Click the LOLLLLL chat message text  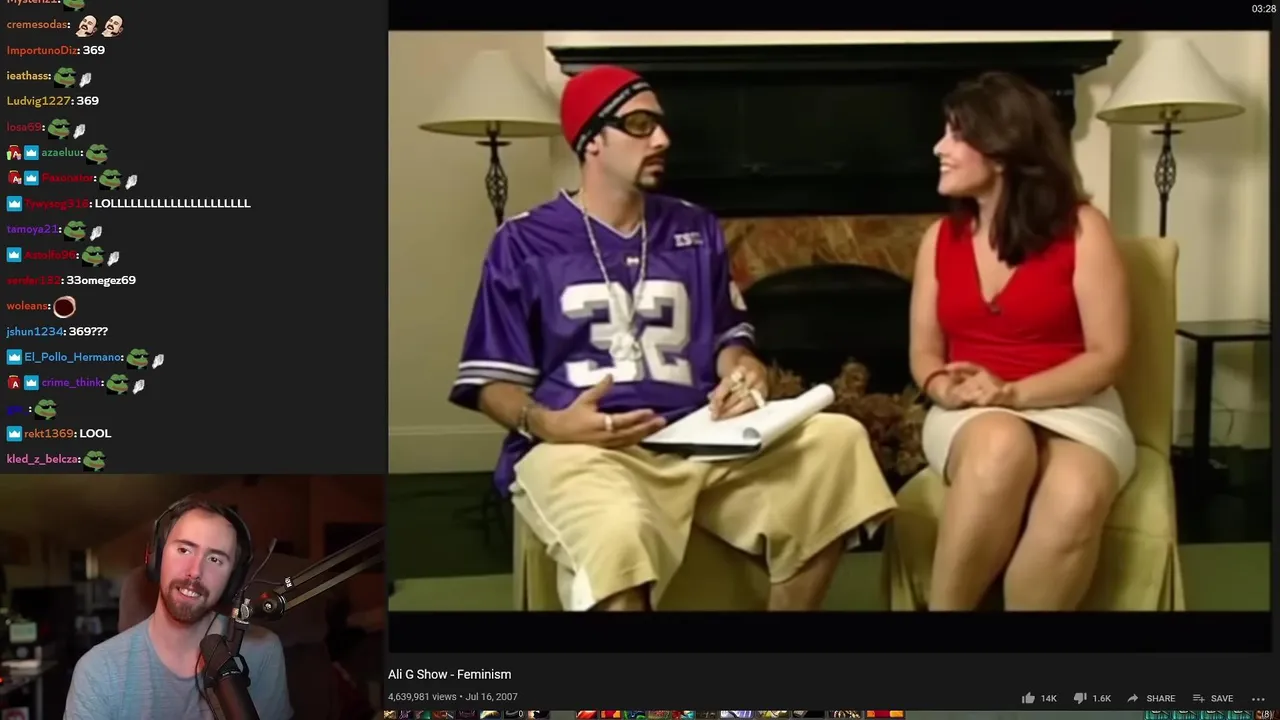click(x=172, y=204)
